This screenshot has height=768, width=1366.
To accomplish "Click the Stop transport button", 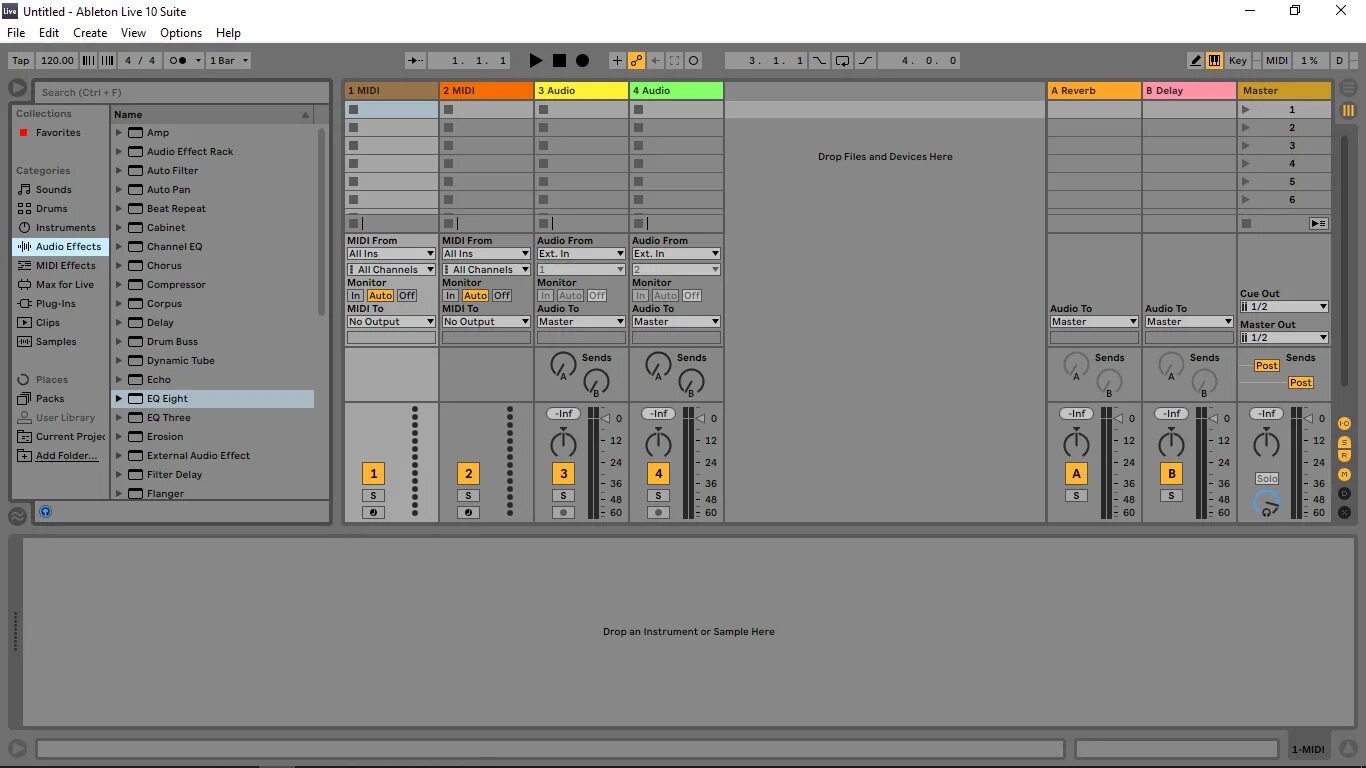I will tap(559, 61).
